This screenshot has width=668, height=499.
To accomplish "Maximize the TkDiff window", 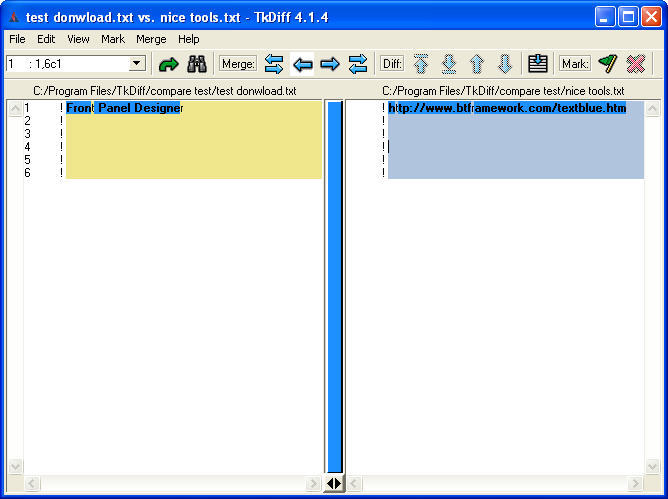I will [x=628, y=17].
